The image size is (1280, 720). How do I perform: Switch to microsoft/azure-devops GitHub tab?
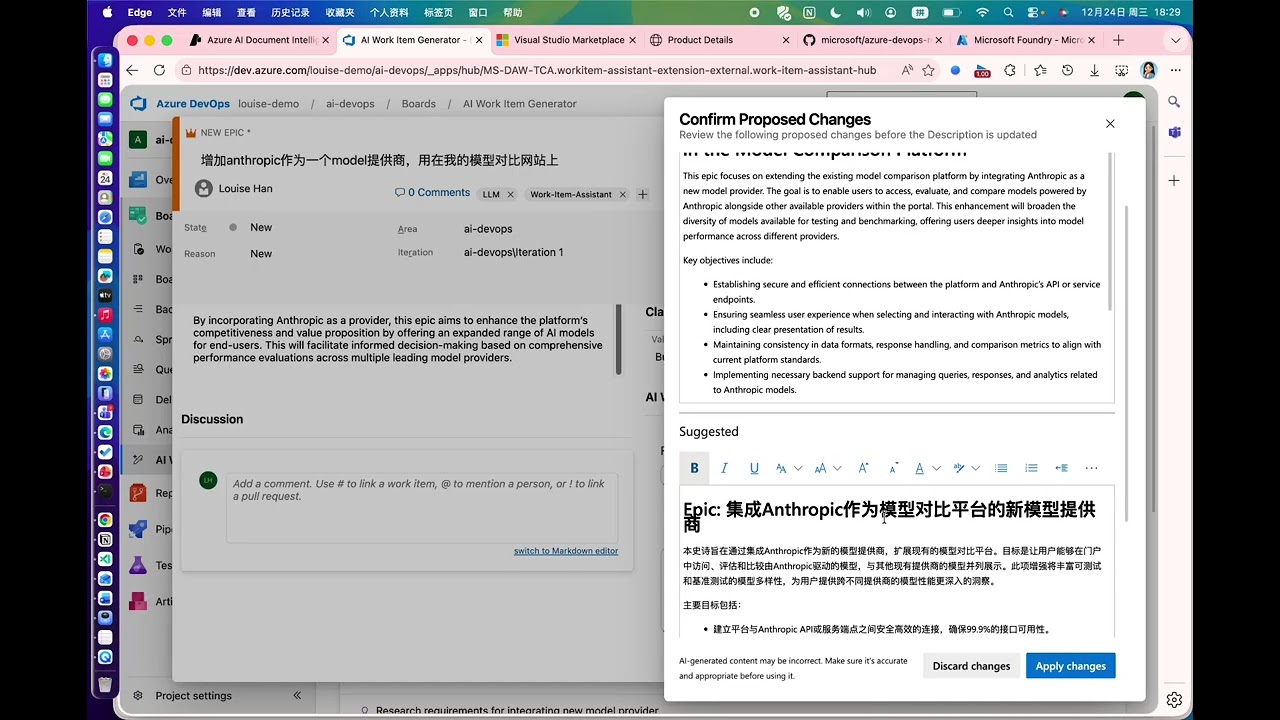(874, 40)
